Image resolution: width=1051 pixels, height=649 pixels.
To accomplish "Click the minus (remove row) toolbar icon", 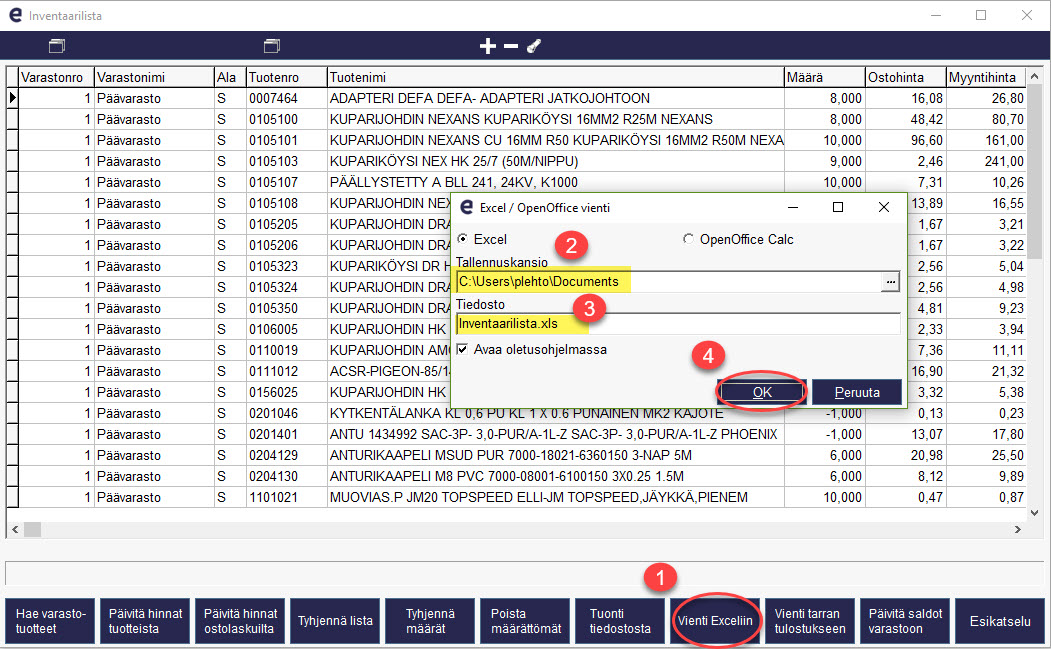I will pyautogui.click(x=511, y=46).
